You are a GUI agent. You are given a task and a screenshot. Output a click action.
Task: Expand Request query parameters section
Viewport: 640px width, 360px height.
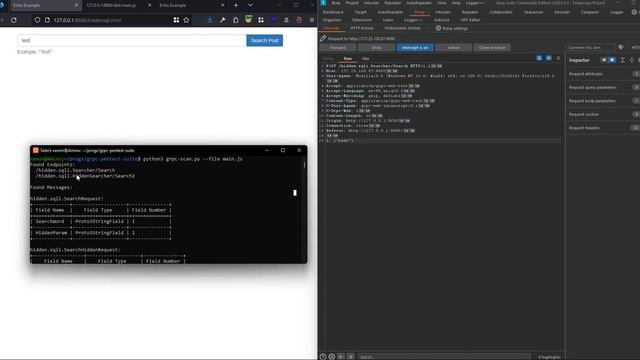(604, 87)
